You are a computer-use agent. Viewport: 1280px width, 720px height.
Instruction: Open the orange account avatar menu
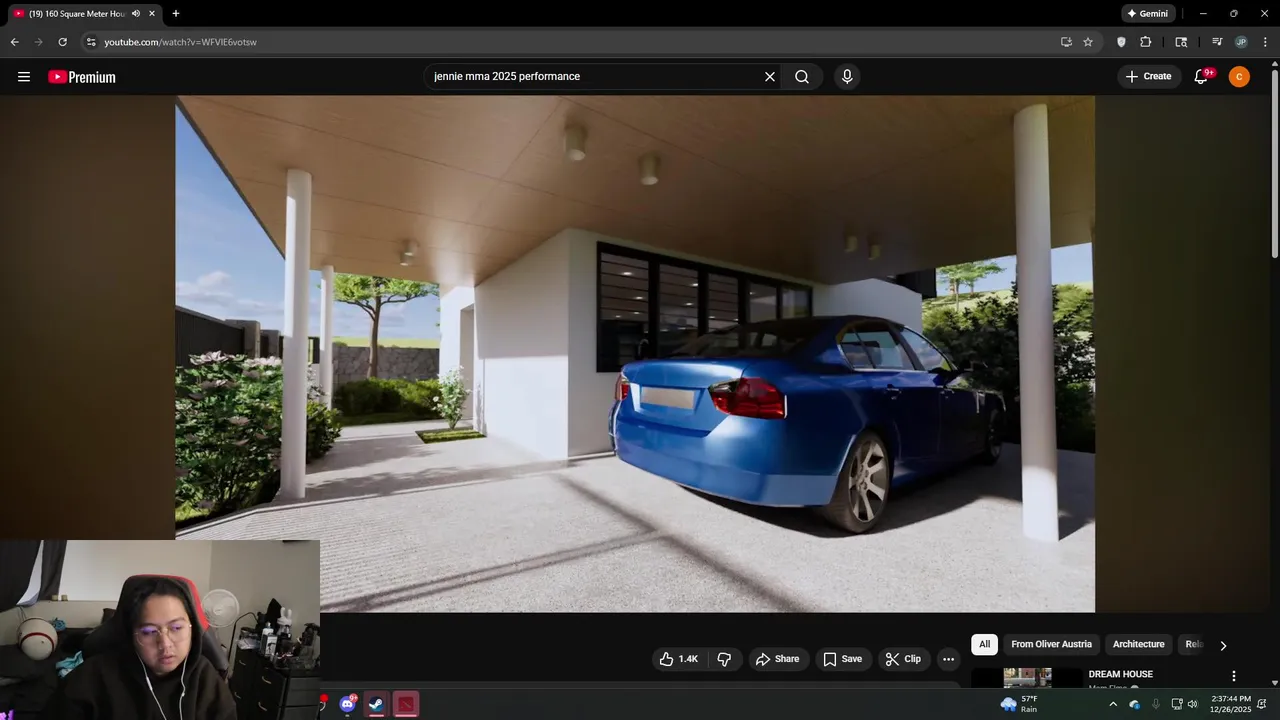point(1239,77)
